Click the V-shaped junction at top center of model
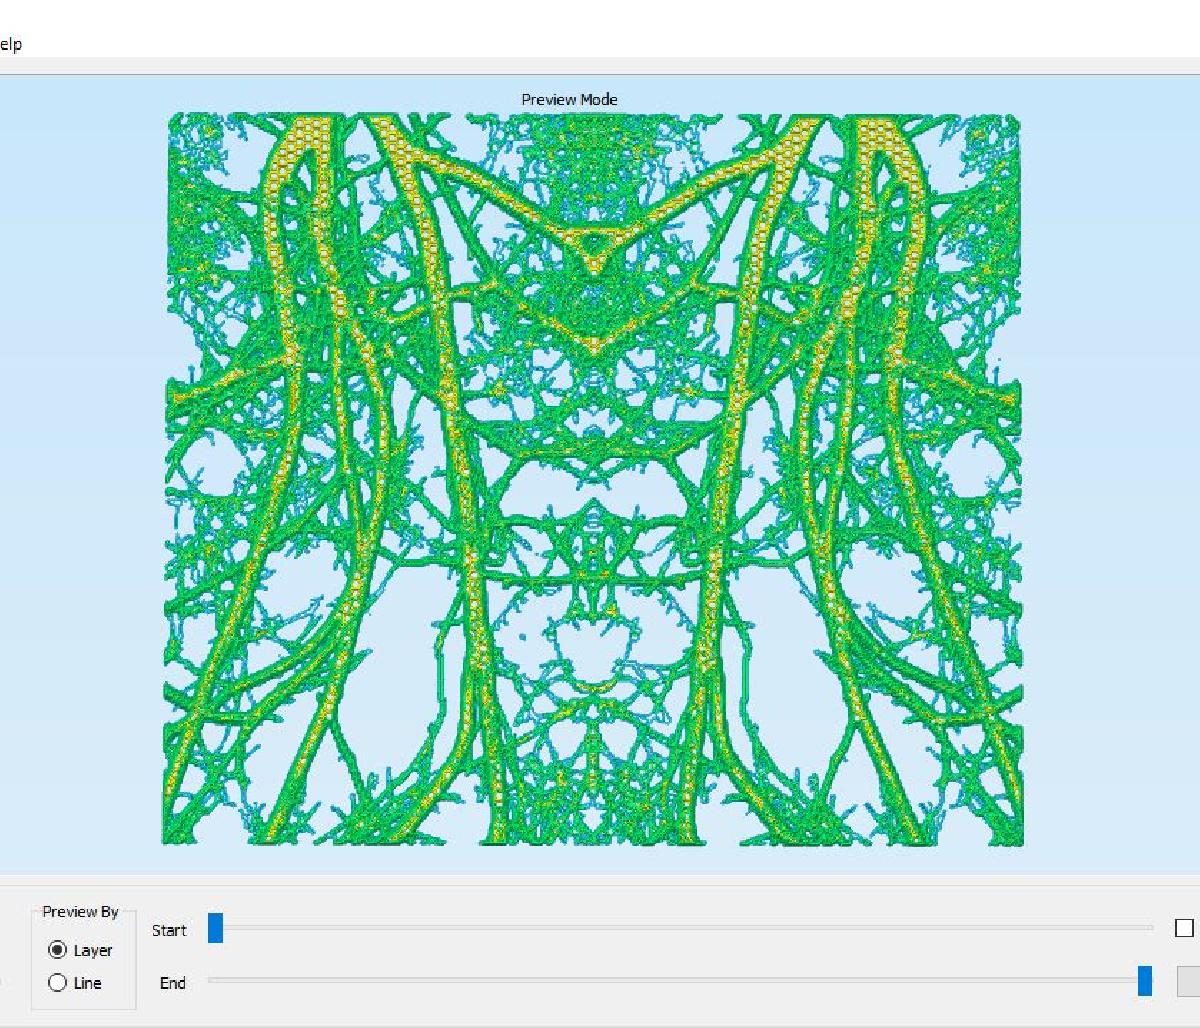 pos(594,263)
